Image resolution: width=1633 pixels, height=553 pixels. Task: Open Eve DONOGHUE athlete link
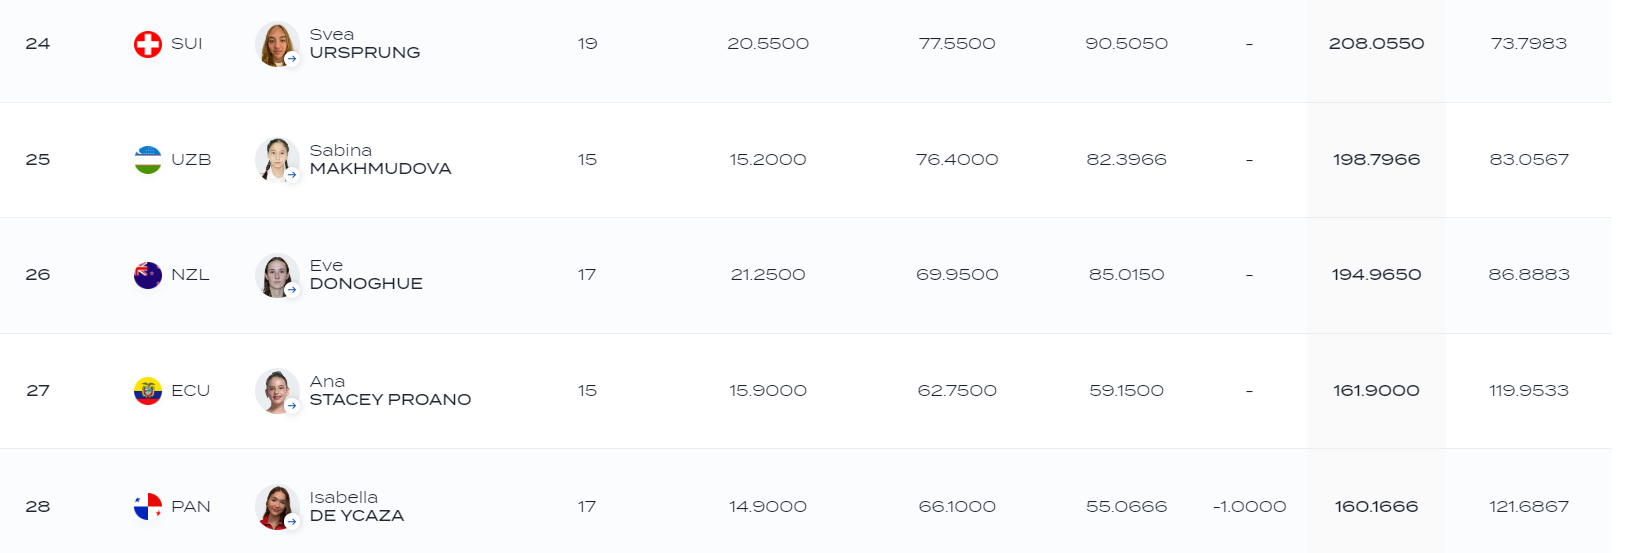pos(366,275)
